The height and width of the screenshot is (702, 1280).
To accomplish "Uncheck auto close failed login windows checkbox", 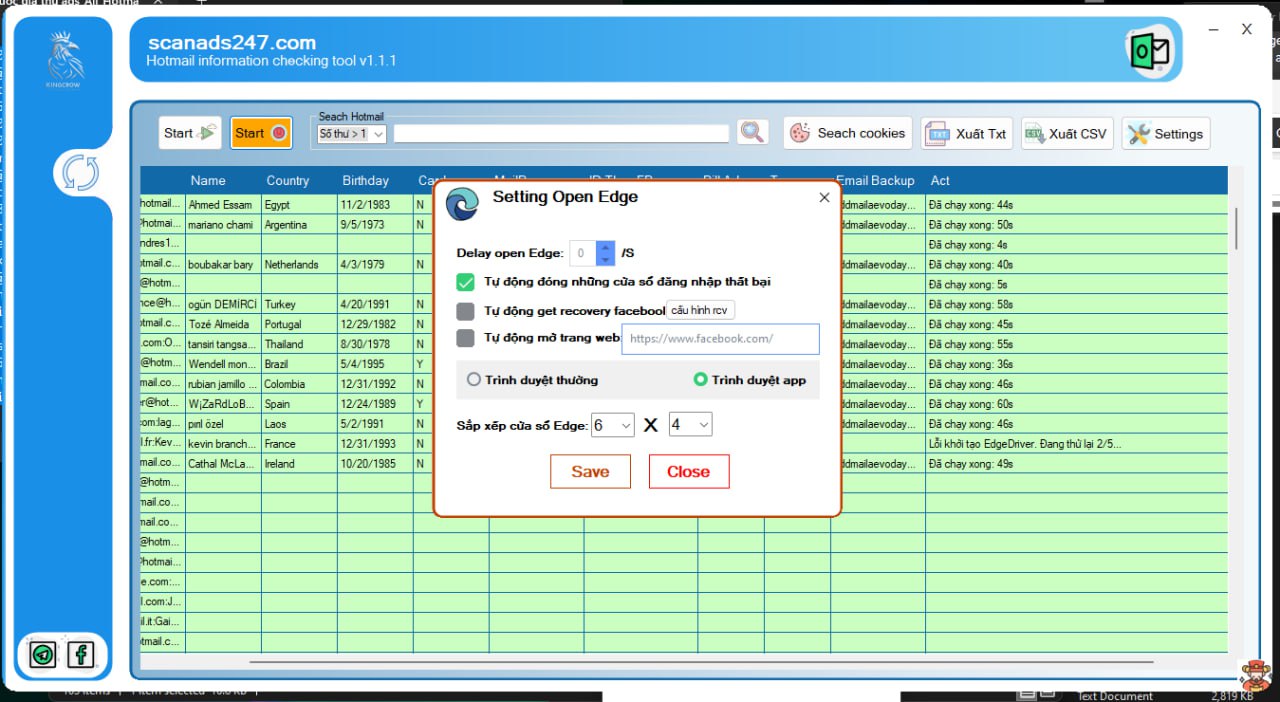I will (x=465, y=282).
